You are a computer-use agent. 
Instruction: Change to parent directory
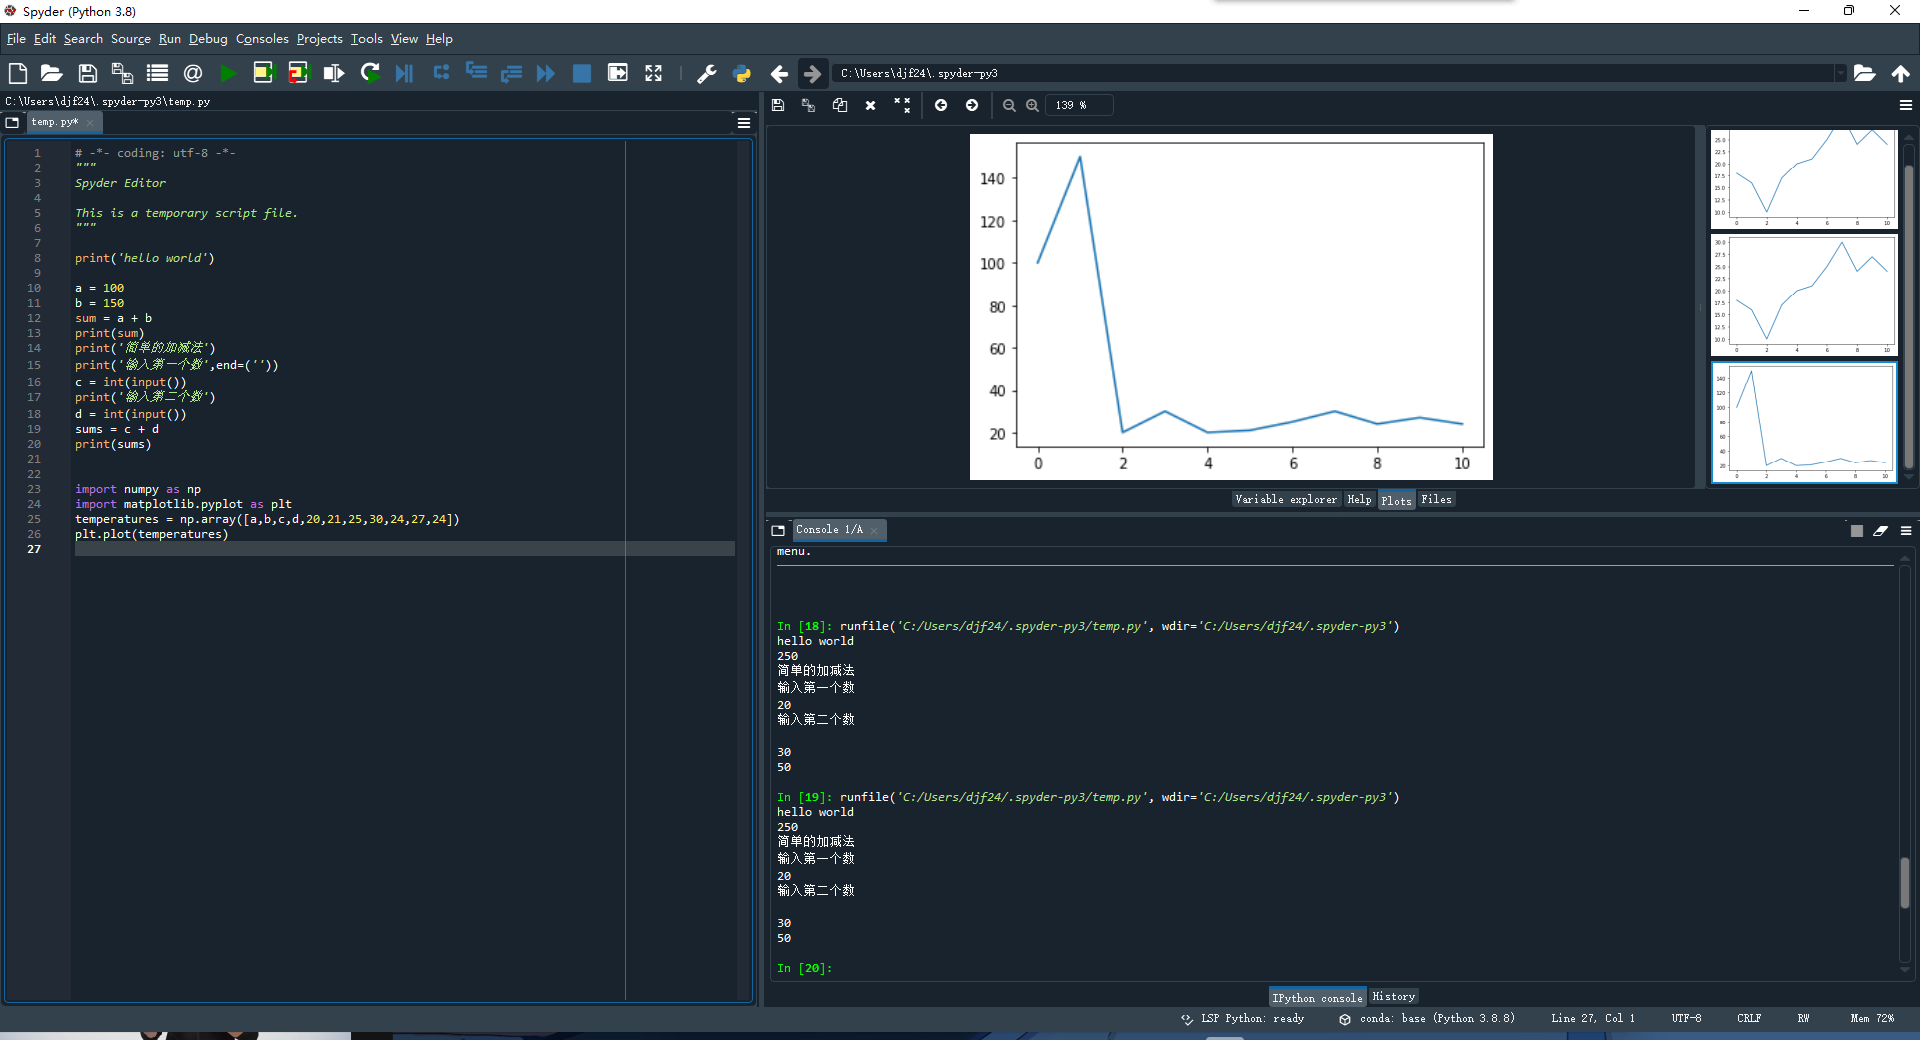tap(1900, 73)
